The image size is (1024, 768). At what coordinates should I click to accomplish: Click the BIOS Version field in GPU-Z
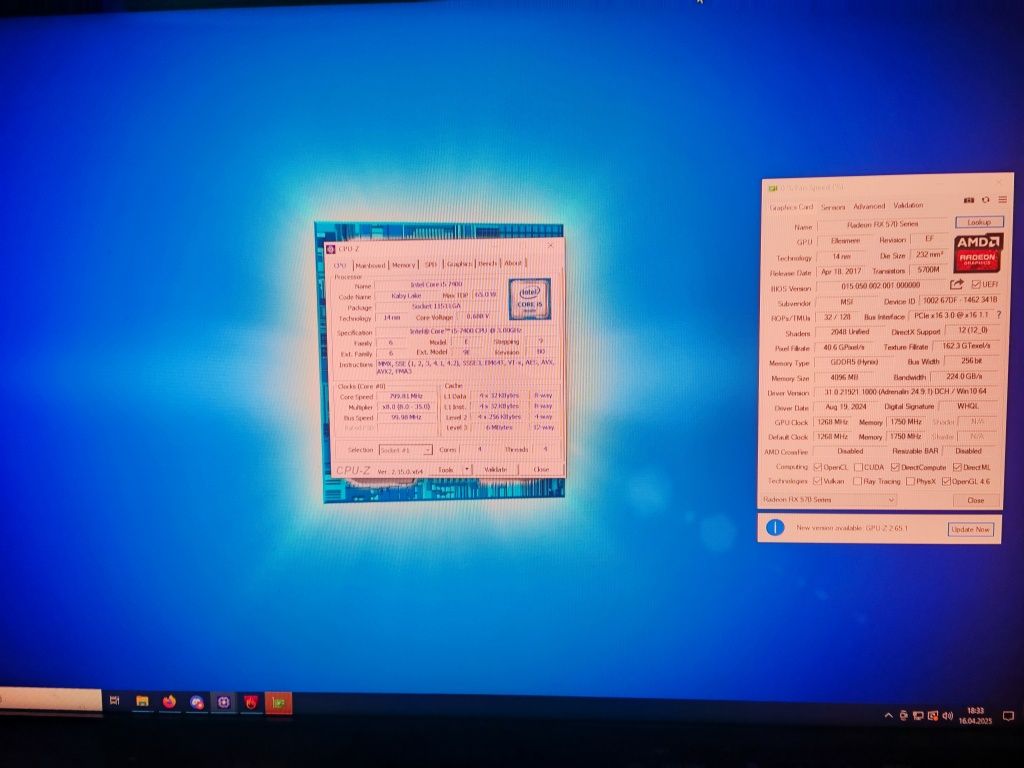coord(881,286)
